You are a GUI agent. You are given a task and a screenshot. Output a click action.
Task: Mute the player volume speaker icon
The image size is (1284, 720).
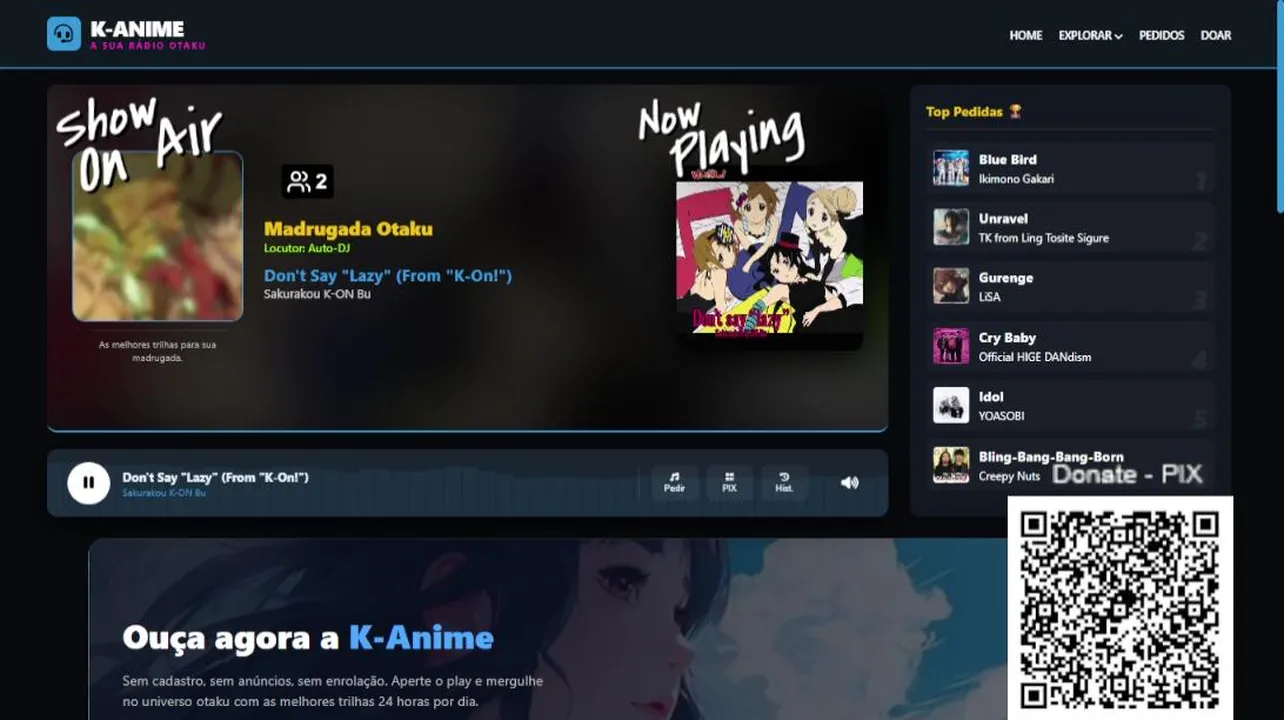849,483
